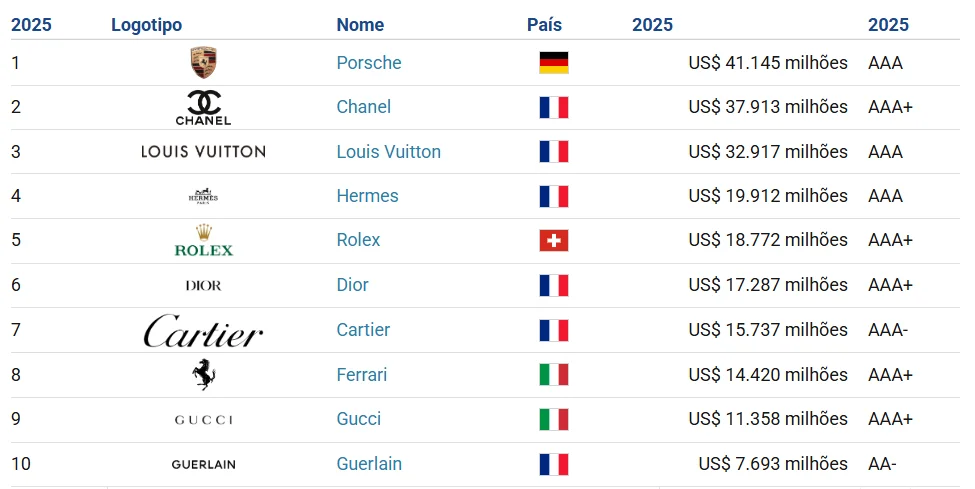The height and width of the screenshot is (489, 975).
Task: Open the Dior name link
Action: coord(353,284)
